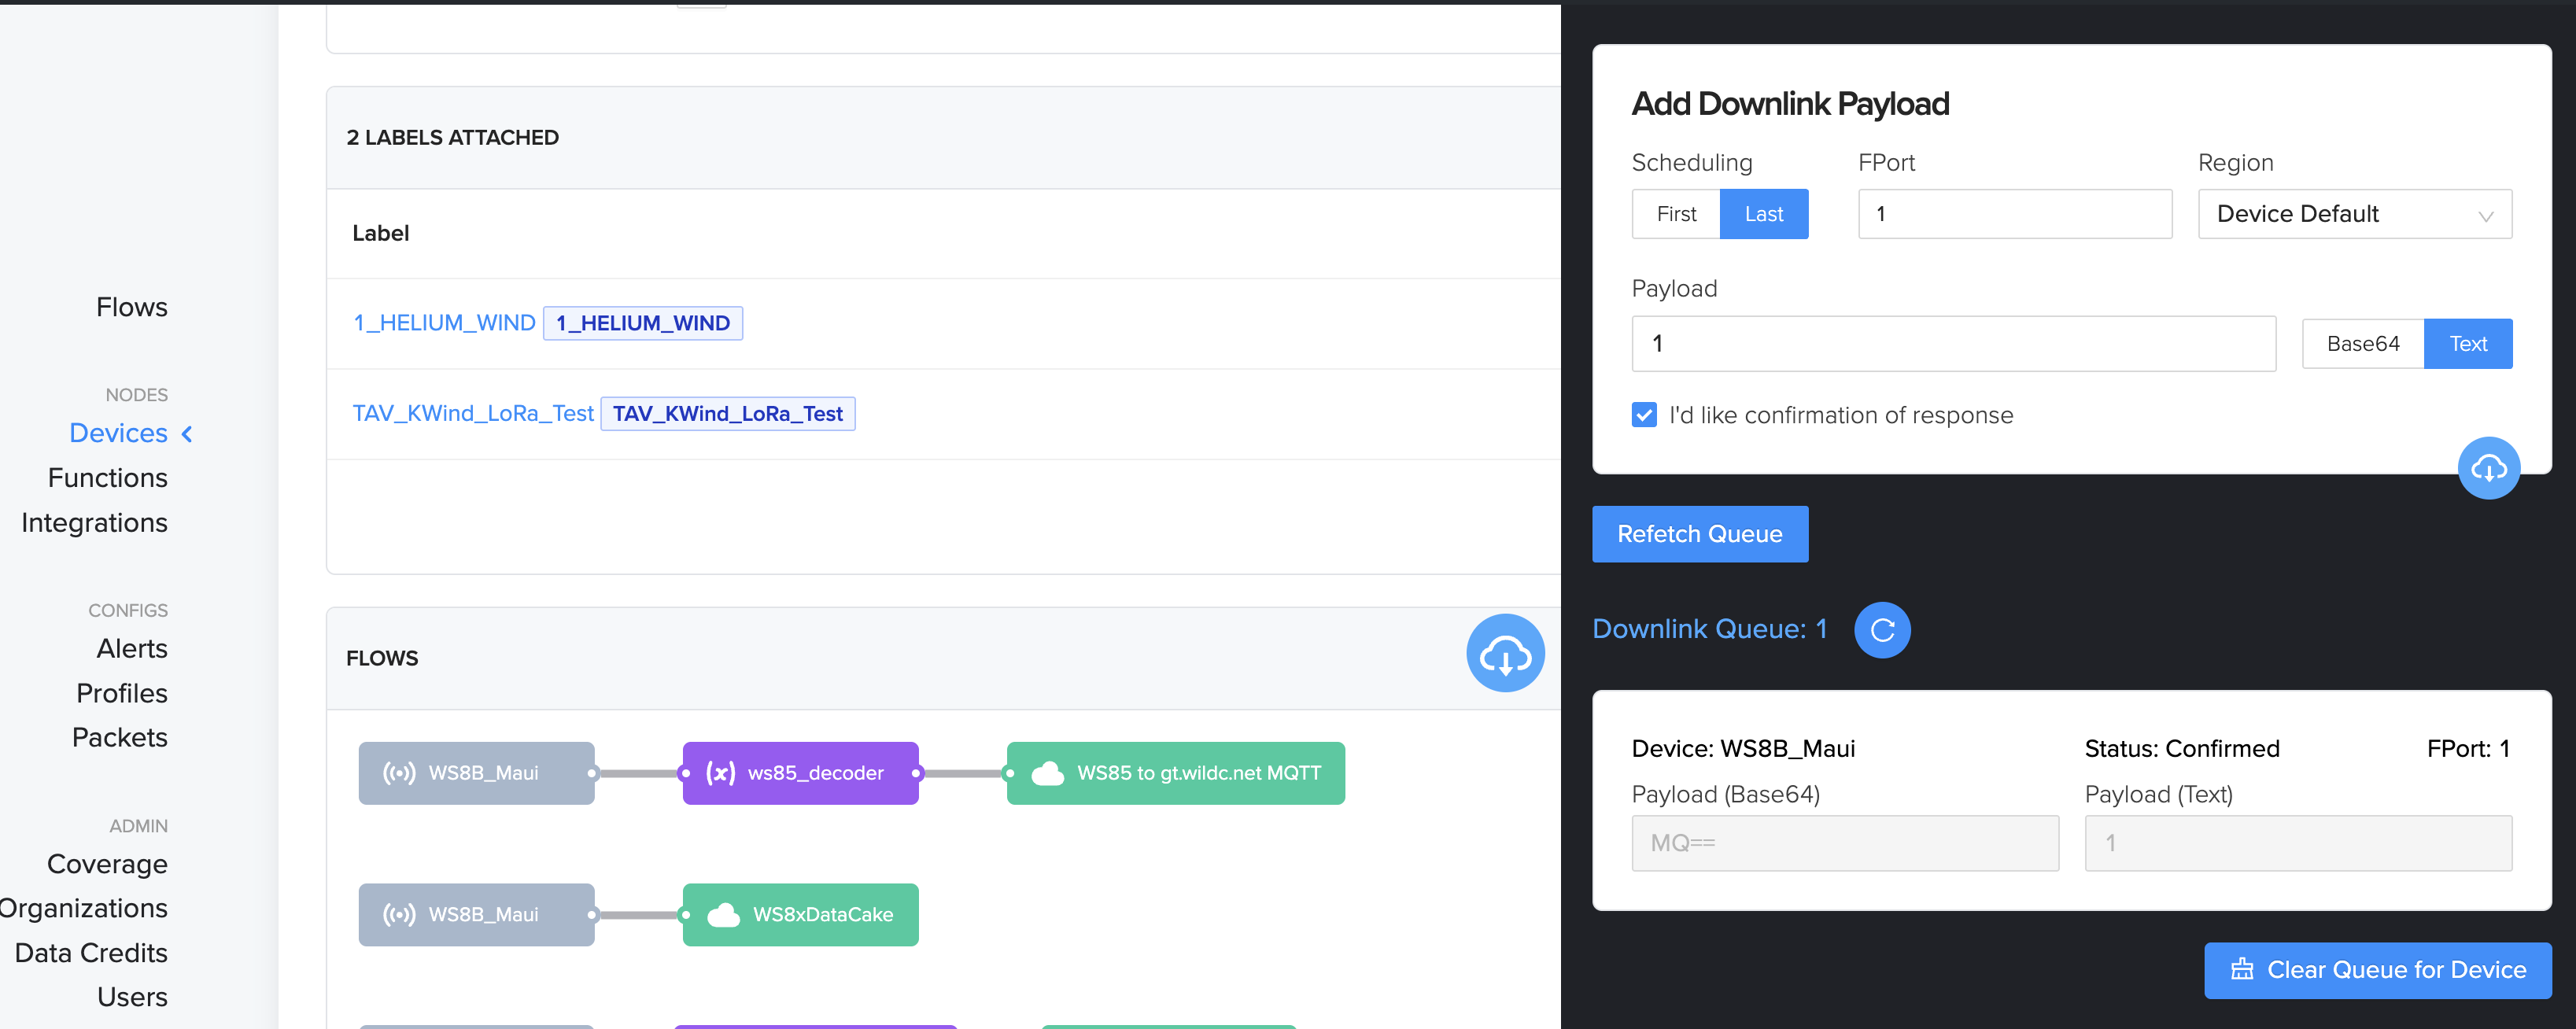Click the radio signal icon on second WS8B_Maui node
This screenshot has height=1029, width=2576.
pyautogui.click(x=399, y=915)
